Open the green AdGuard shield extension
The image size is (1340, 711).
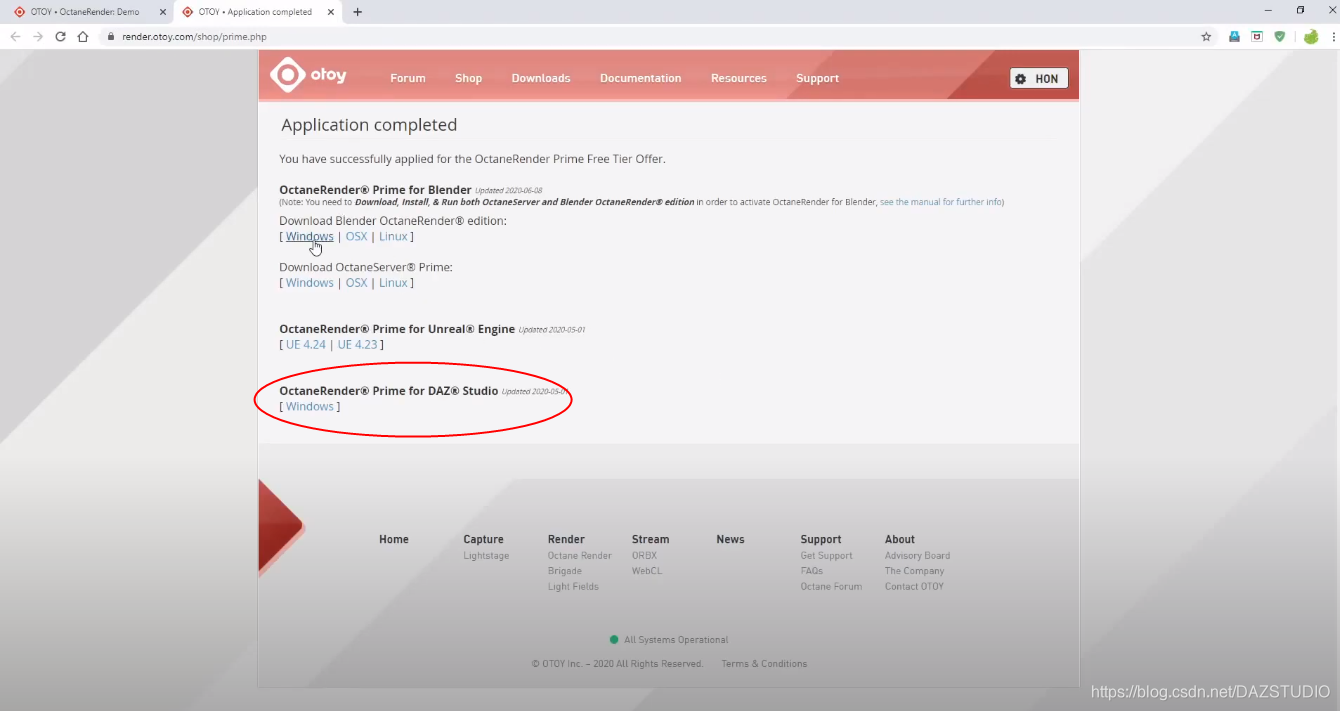coord(1279,37)
